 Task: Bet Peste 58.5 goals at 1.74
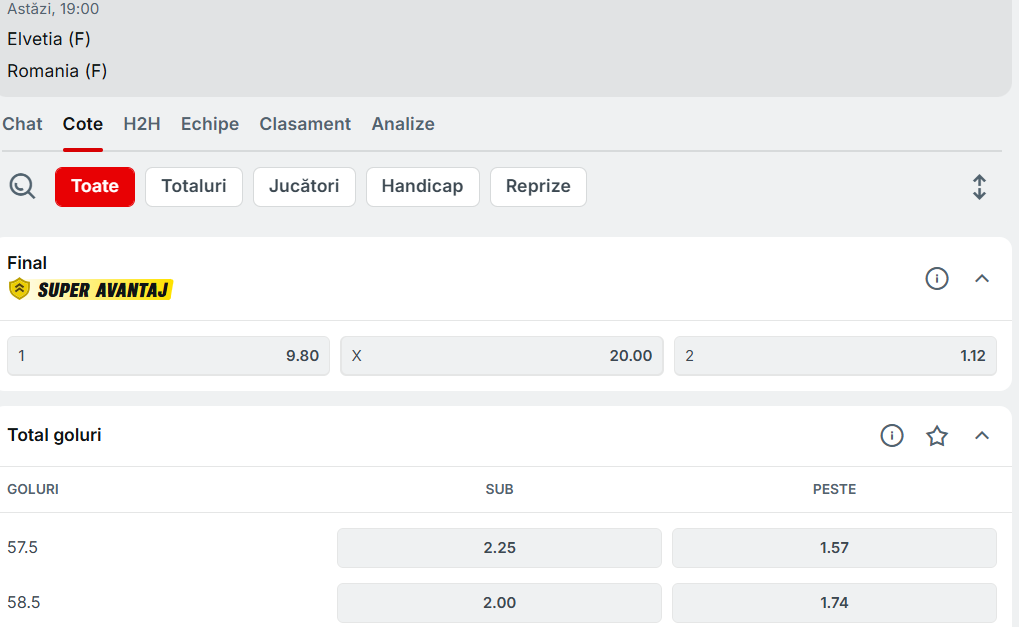834,603
